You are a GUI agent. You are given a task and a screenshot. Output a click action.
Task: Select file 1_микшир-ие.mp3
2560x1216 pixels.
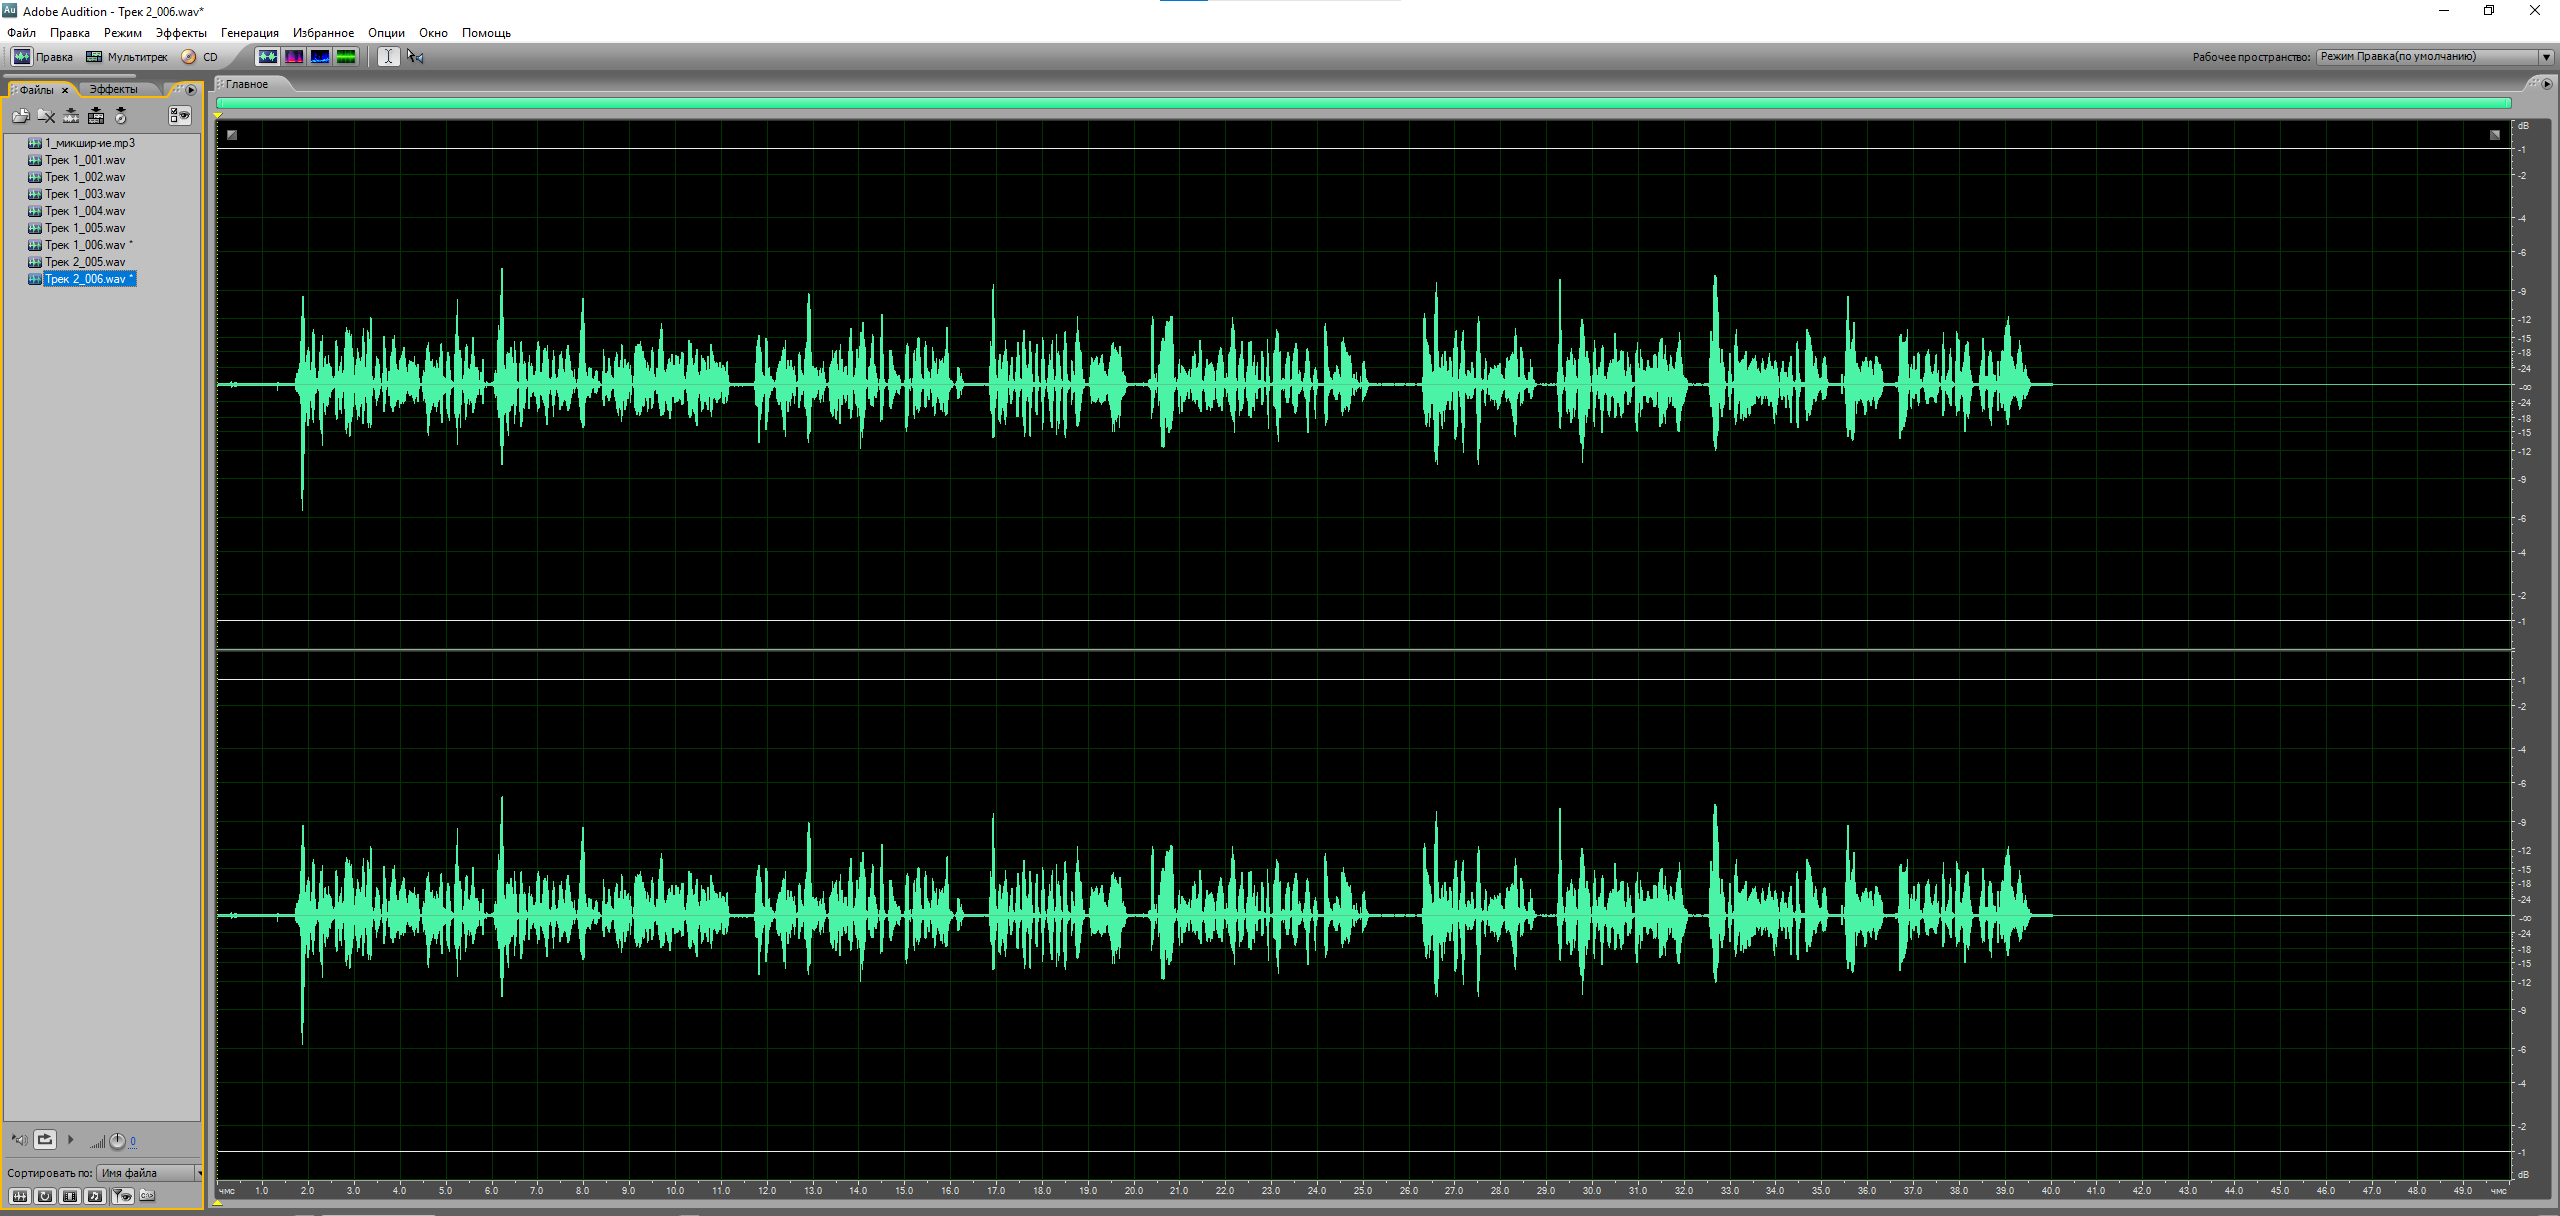(x=90, y=143)
